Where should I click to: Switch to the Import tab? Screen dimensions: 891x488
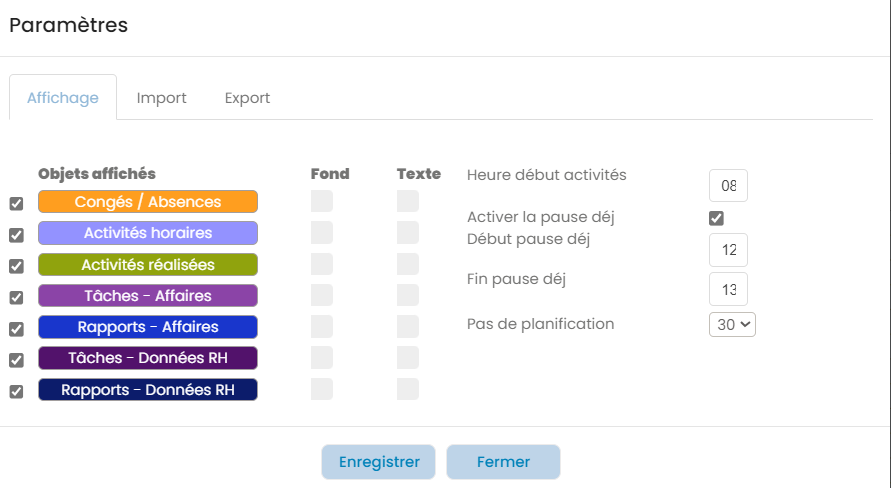[x=162, y=98]
